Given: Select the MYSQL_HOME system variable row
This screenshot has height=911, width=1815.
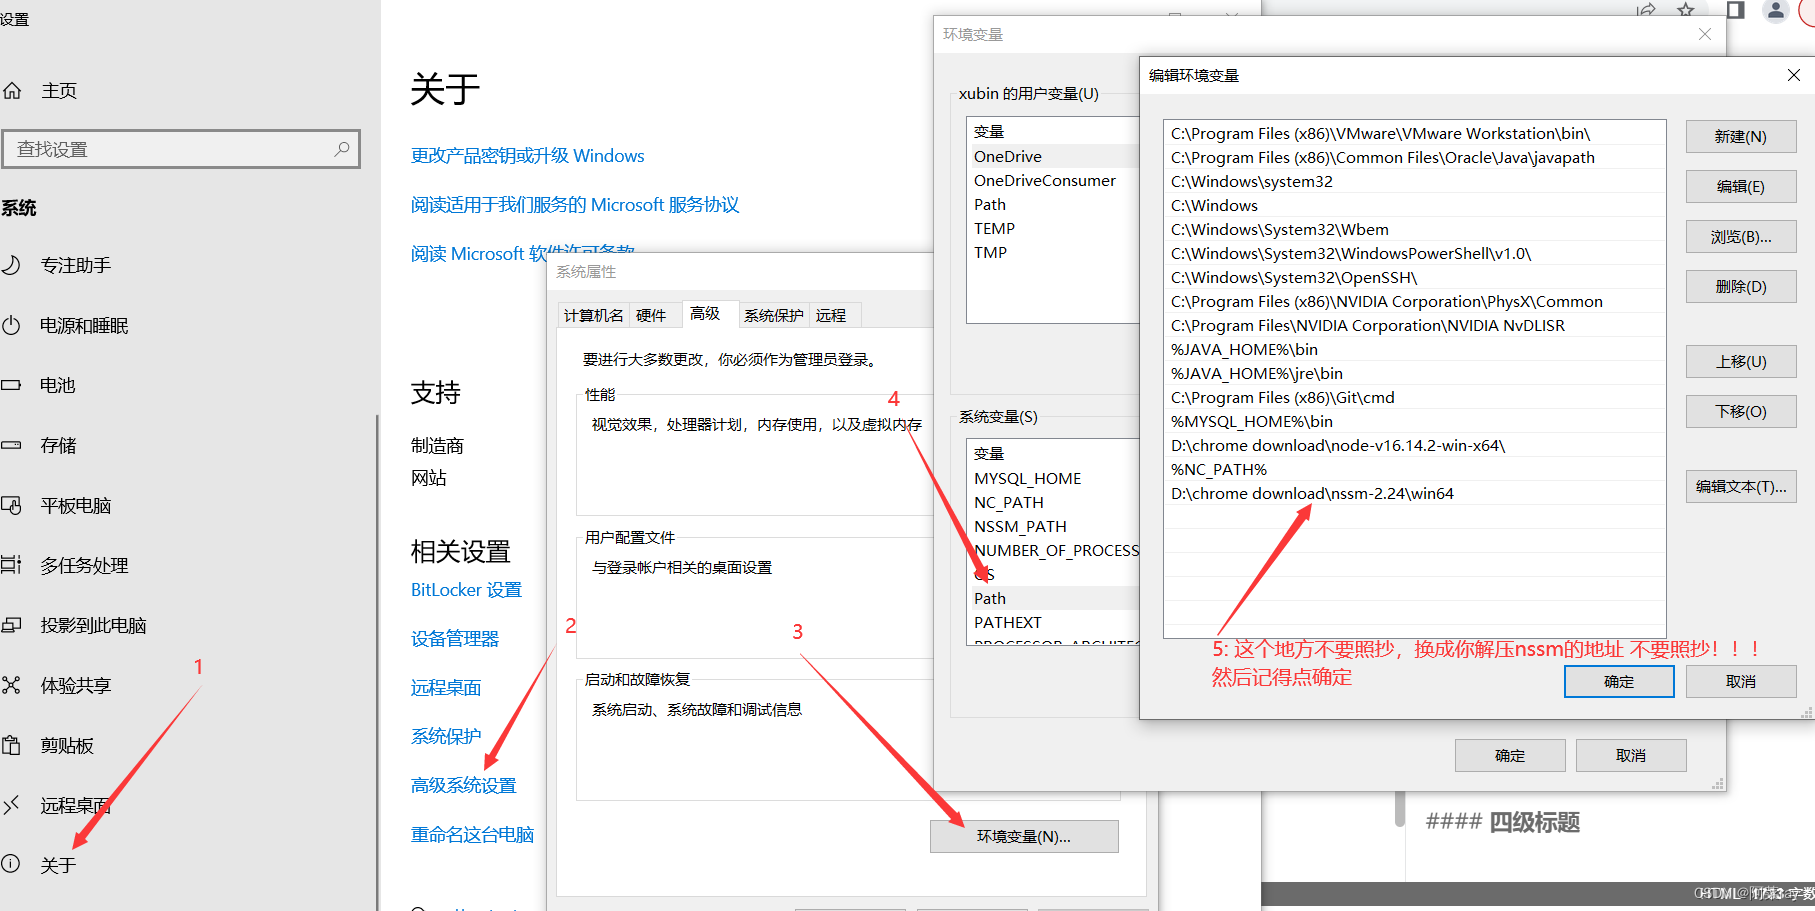Looking at the screenshot, I should (1053, 479).
